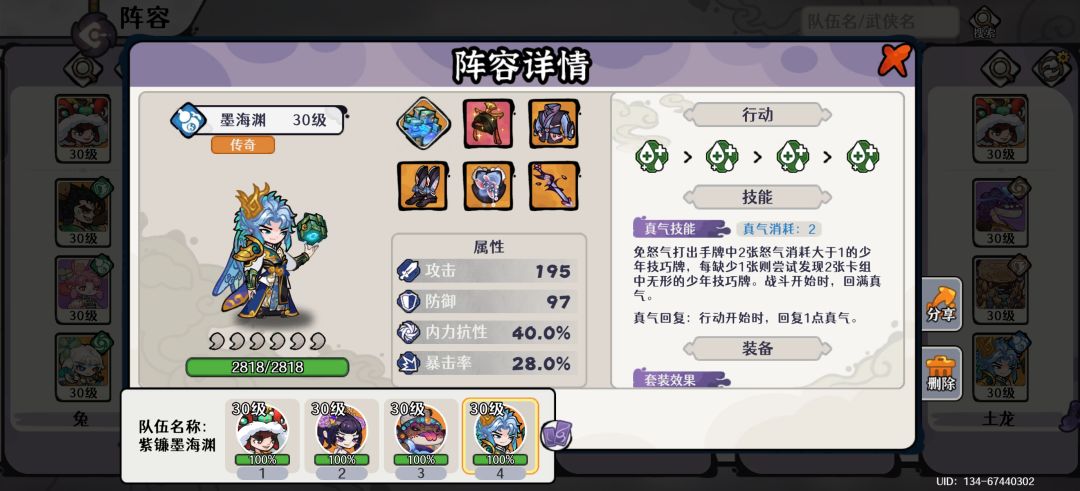The width and height of the screenshot is (1080, 491).
Task: Open the blue crystal cube equipment slot
Action: coord(423,124)
